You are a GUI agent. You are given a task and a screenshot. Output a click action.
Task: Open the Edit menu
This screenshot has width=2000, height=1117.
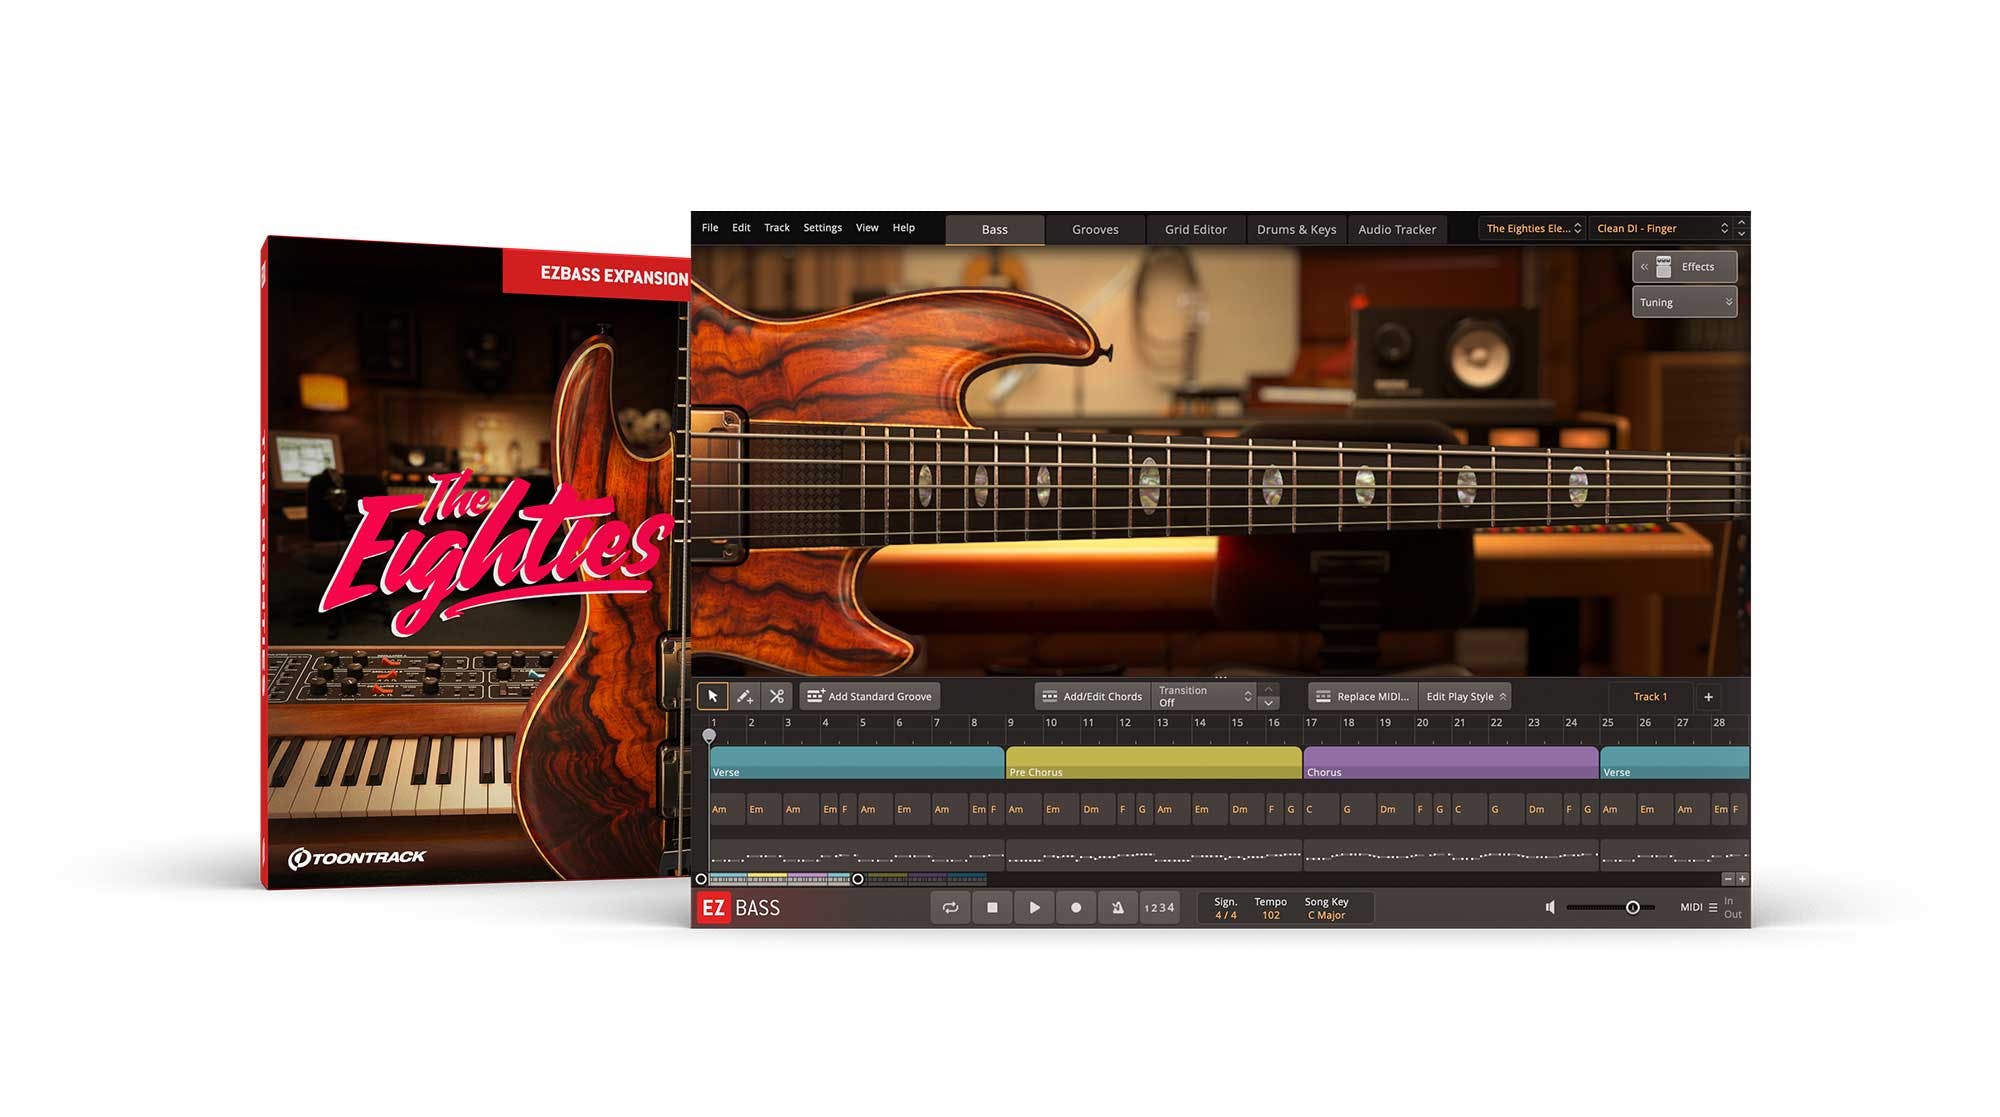(x=741, y=228)
